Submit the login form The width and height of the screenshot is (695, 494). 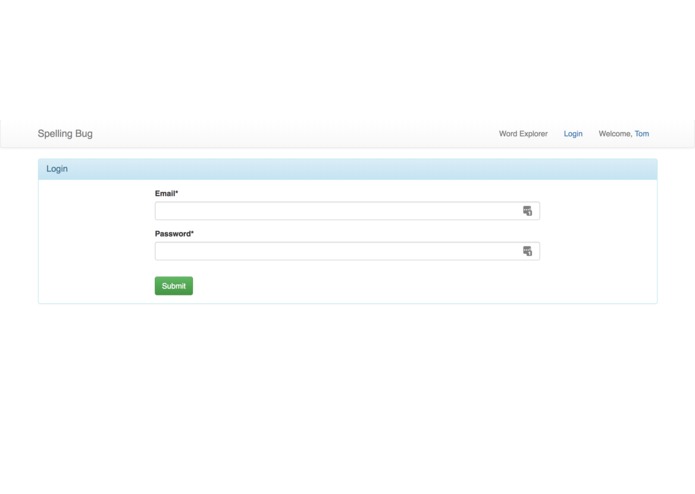pyautogui.click(x=174, y=286)
